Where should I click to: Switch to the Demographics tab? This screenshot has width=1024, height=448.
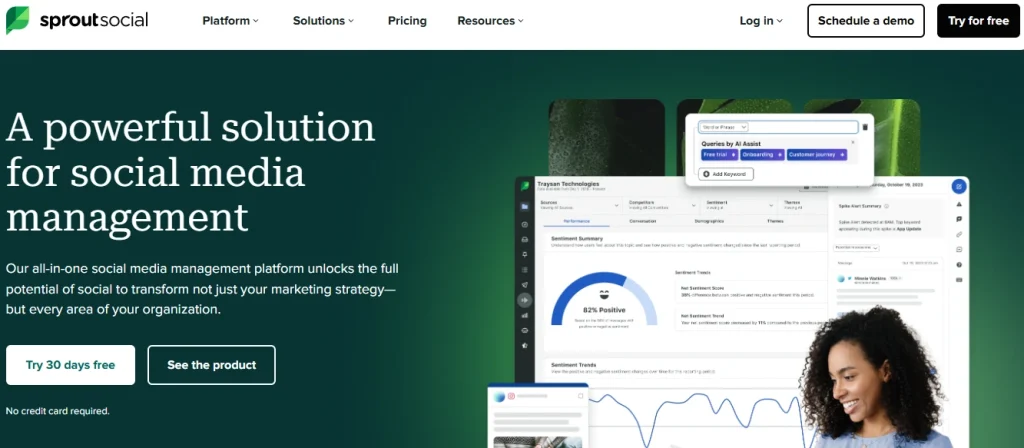click(709, 221)
